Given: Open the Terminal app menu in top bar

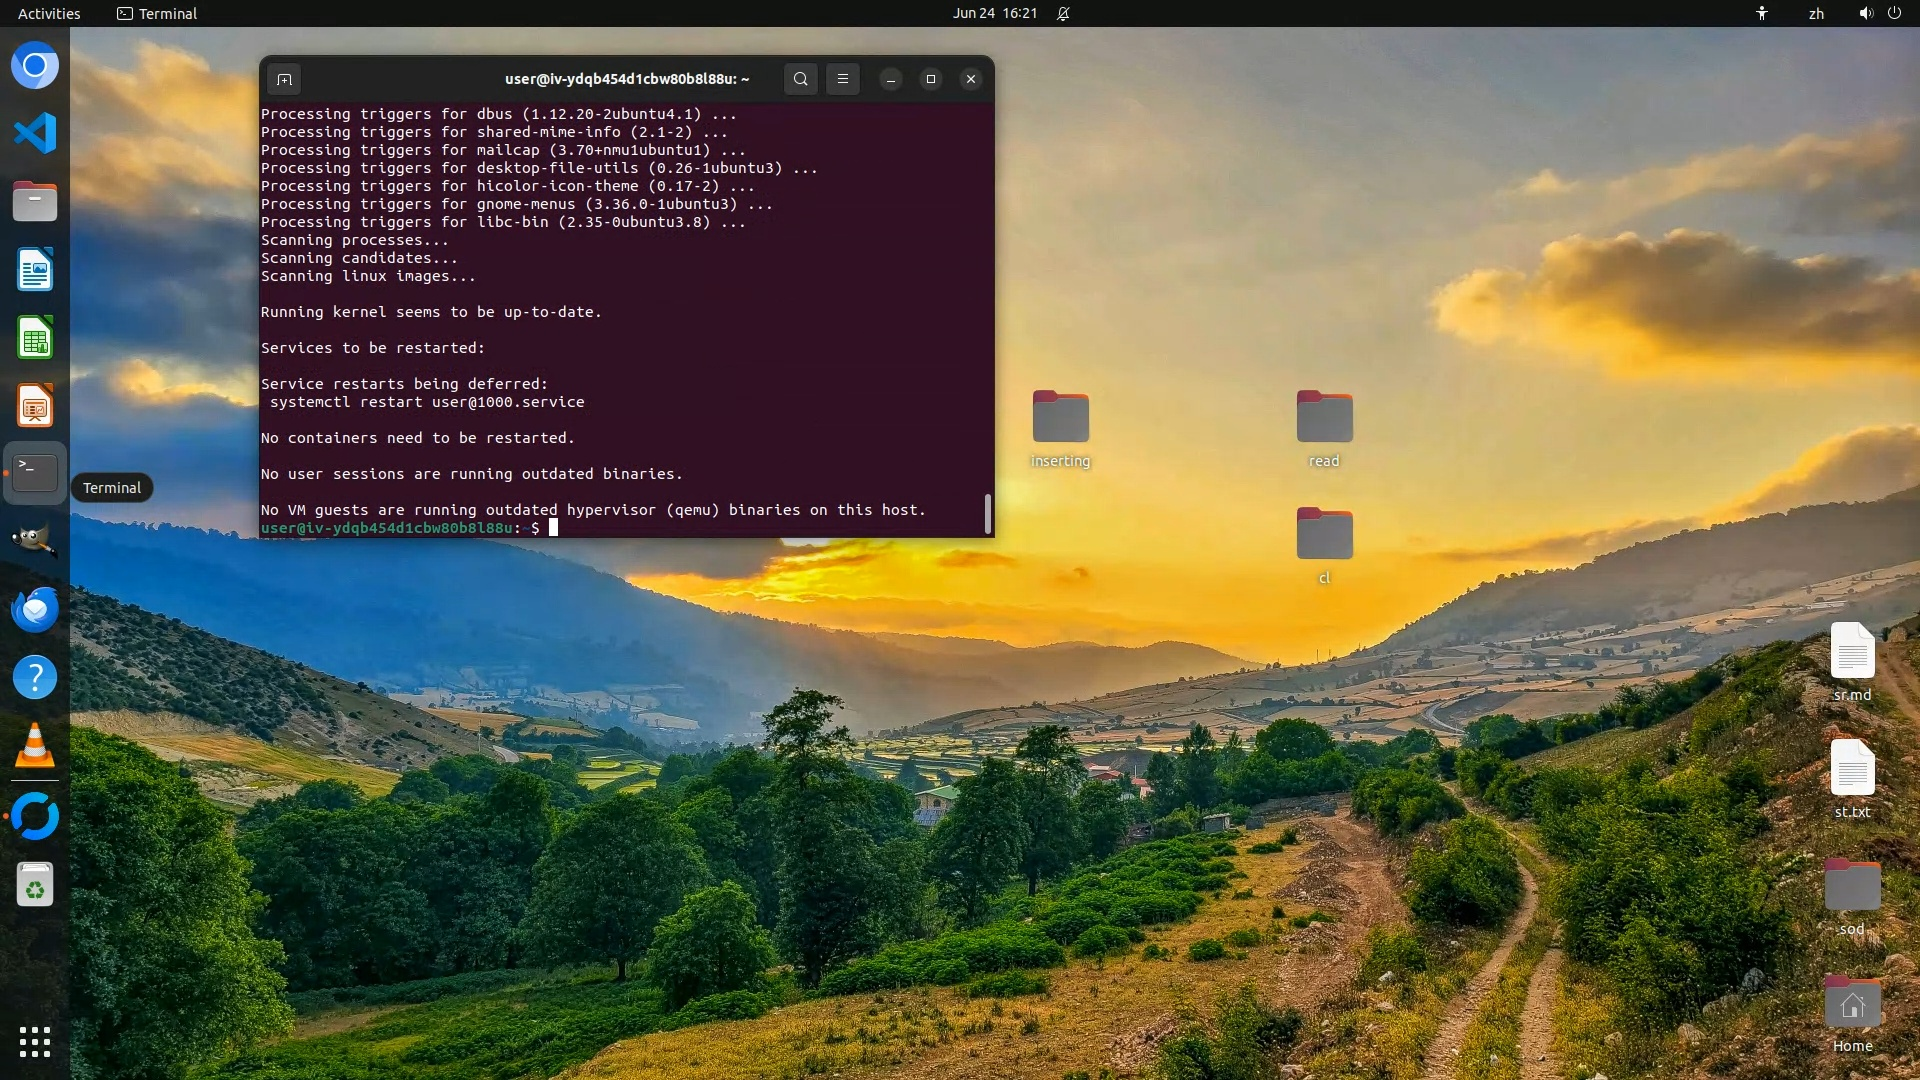Looking at the screenshot, I should pos(157,13).
